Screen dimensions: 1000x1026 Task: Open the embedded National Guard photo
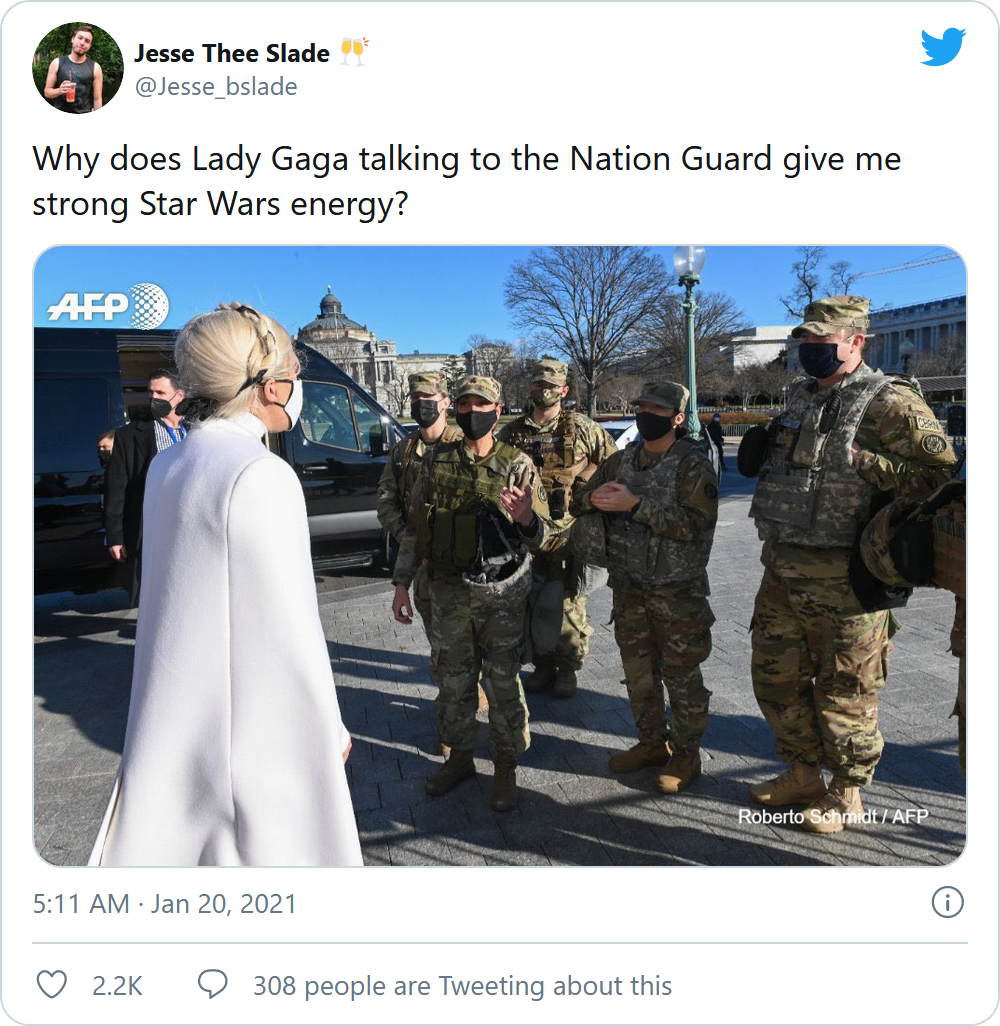[500, 556]
